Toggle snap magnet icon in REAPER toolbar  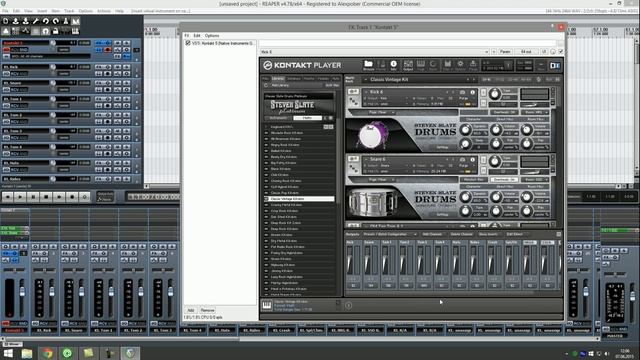click(45, 31)
